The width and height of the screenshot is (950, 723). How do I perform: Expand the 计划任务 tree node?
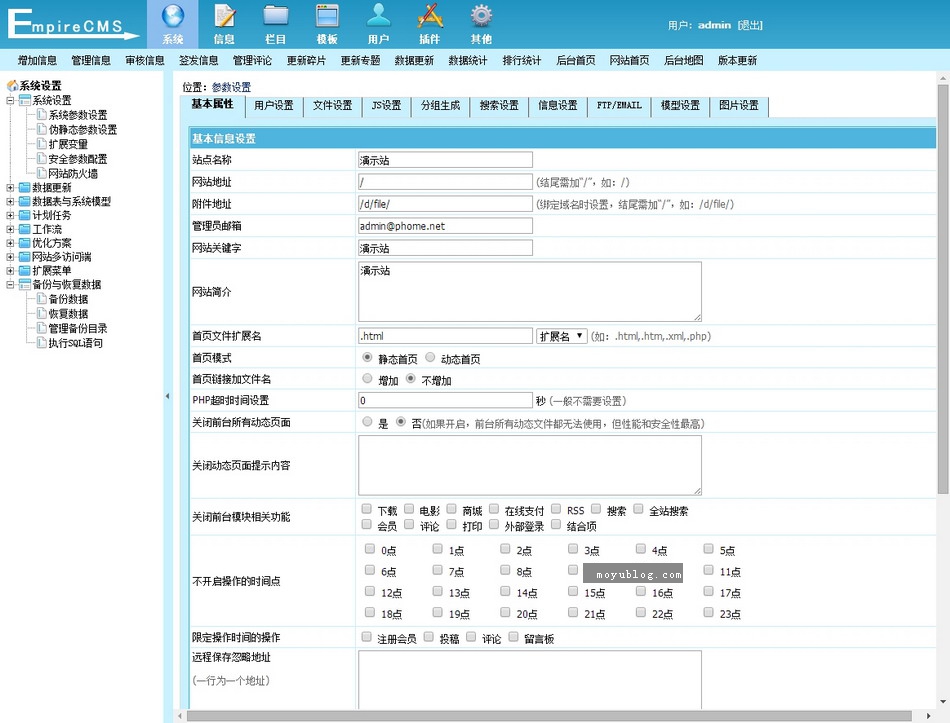pyautogui.click(x=11, y=215)
